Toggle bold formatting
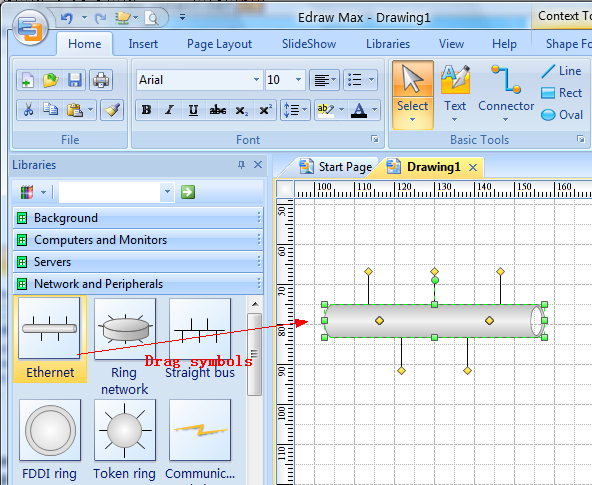 (146, 110)
